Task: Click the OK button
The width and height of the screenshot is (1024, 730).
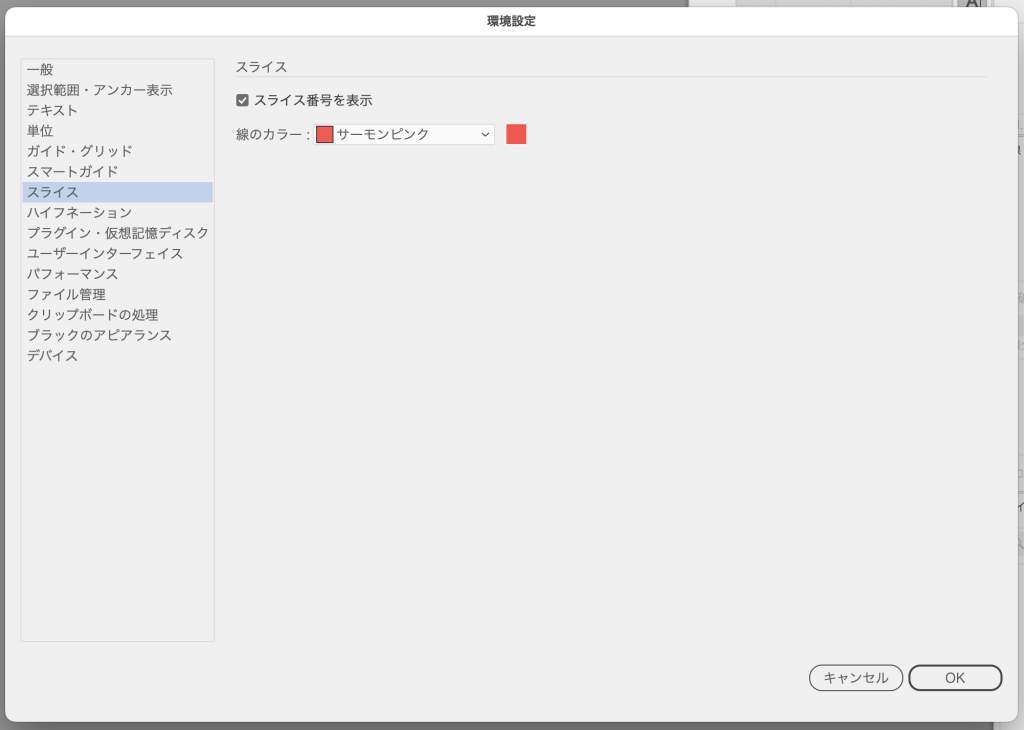Action: 954,678
